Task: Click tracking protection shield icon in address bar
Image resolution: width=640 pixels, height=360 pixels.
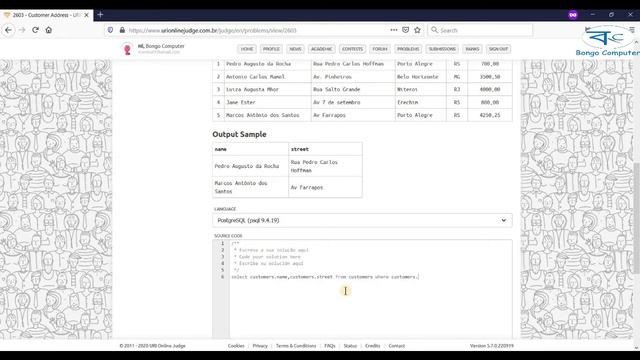Action: tap(111, 30)
